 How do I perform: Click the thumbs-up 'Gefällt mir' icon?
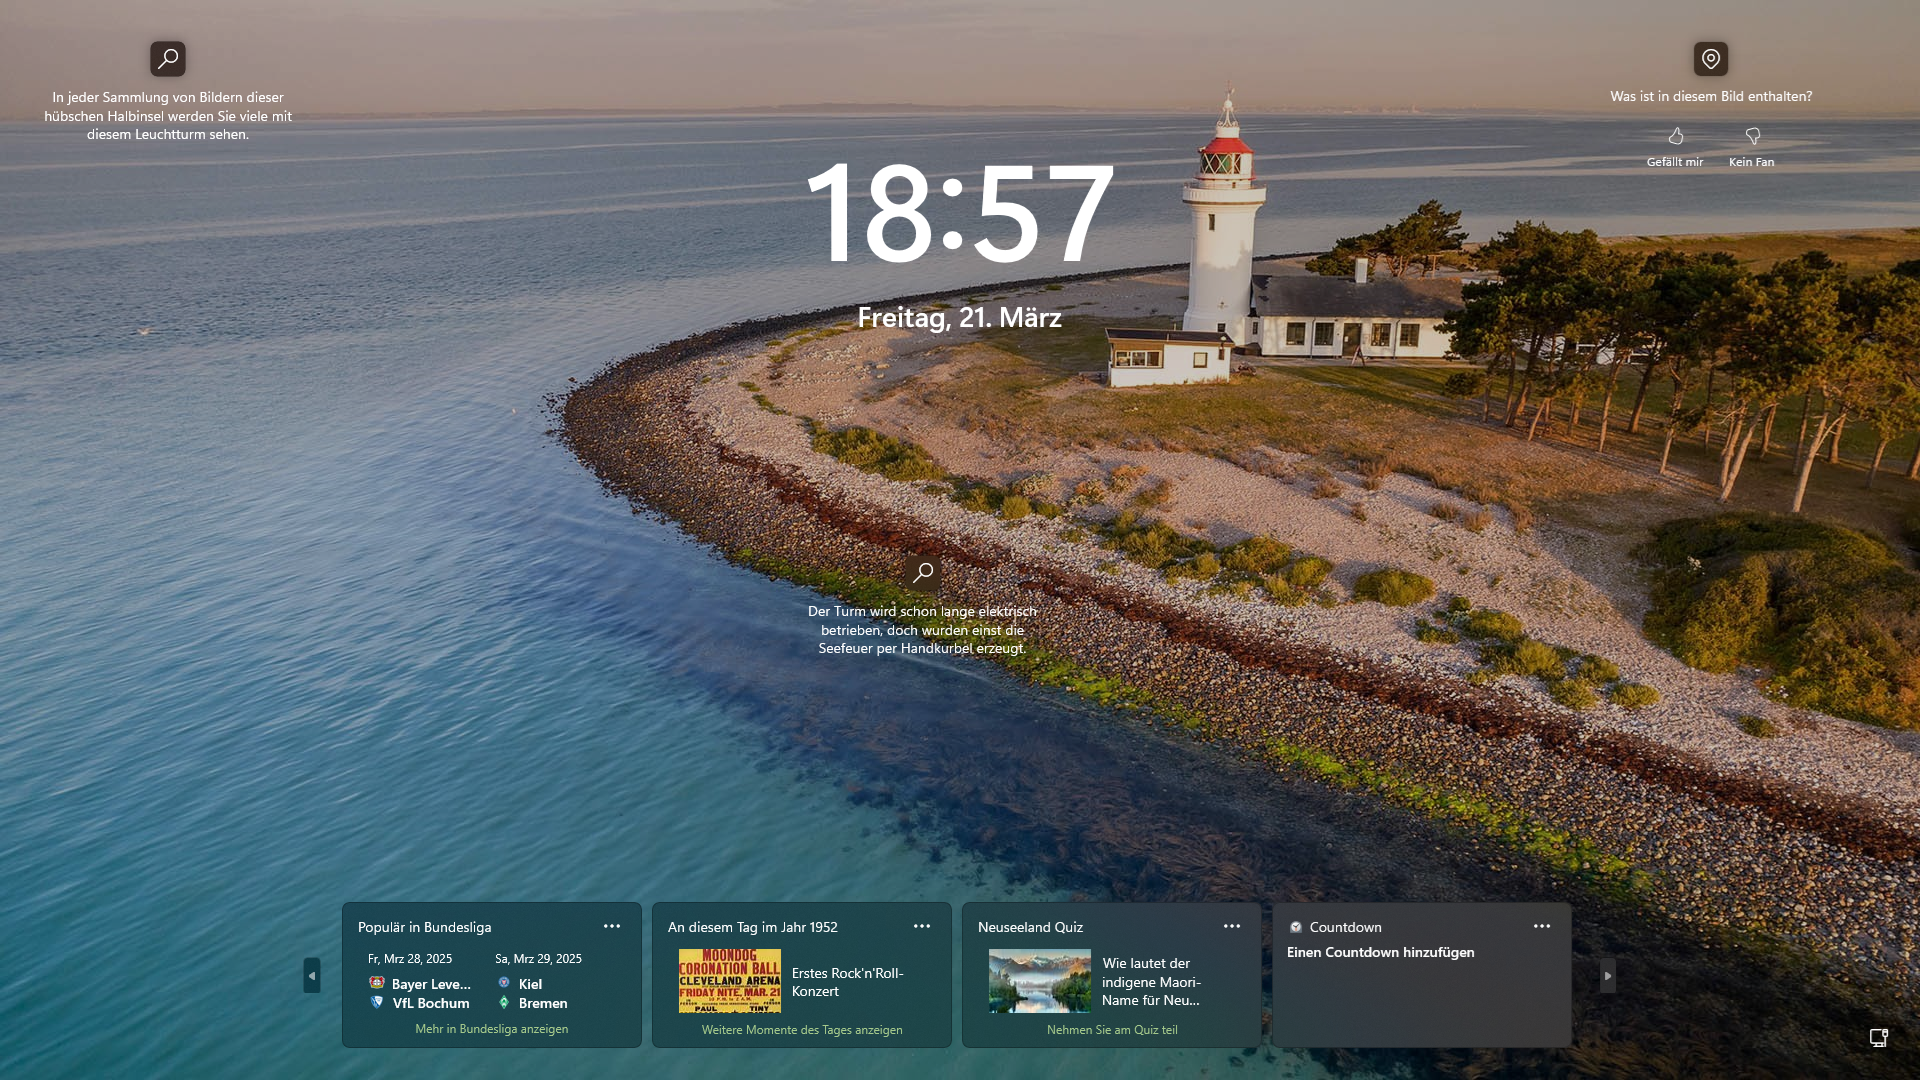pyautogui.click(x=1676, y=137)
